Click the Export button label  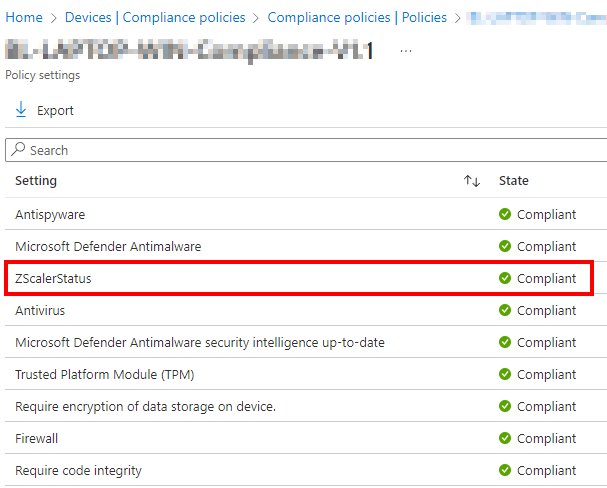tap(55, 111)
